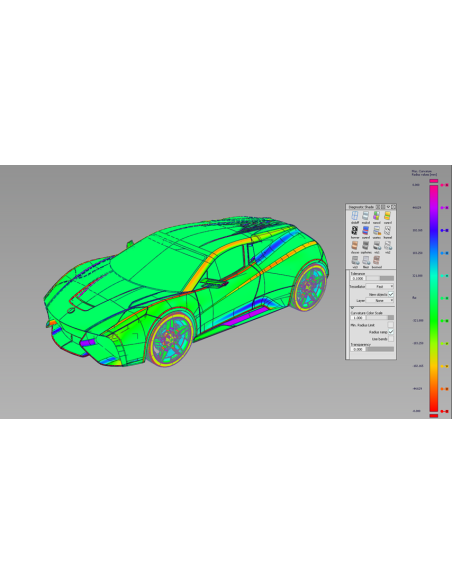Click the pink swatch above the color ramp
Viewport: 452px width, 584px height.
(434, 181)
